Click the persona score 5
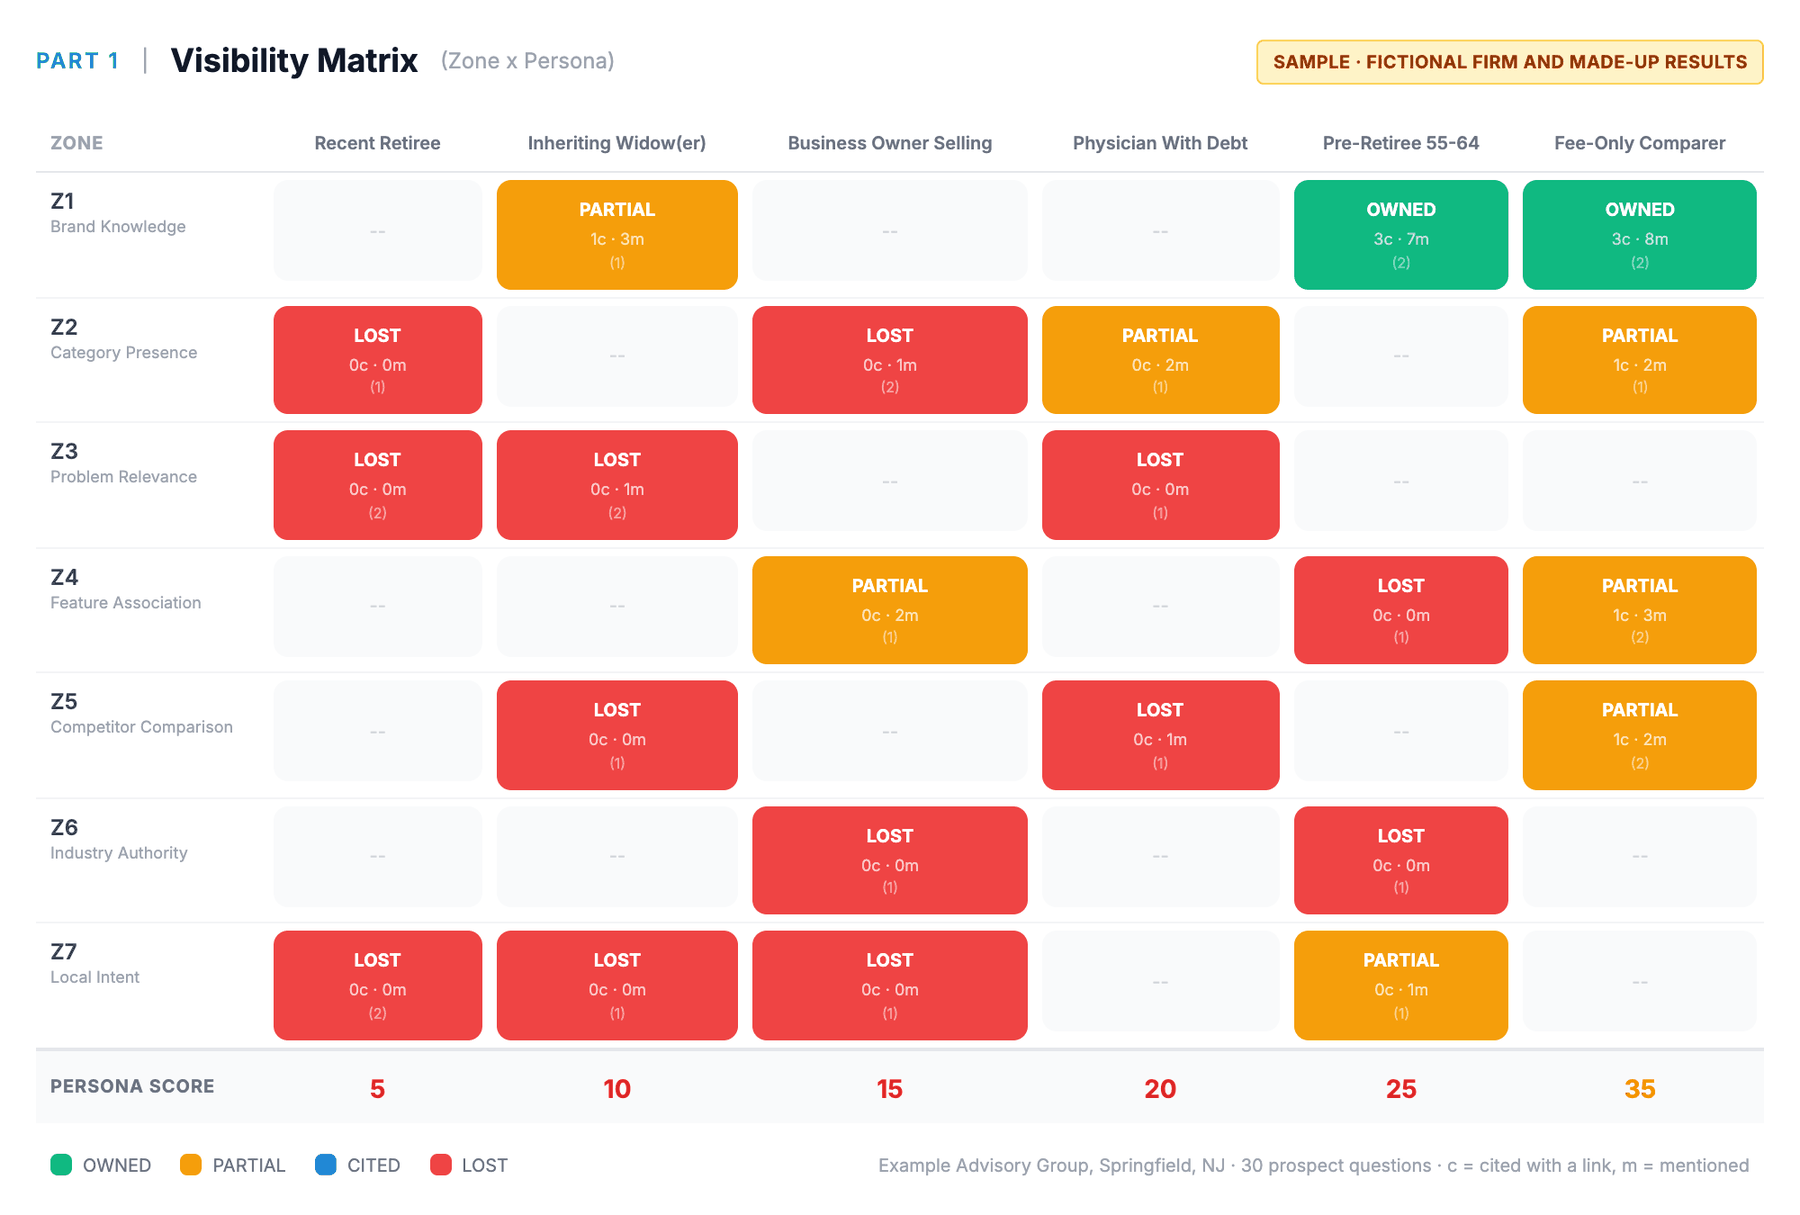The height and width of the screenshot is (1215, 1800). coord(377,1088)
